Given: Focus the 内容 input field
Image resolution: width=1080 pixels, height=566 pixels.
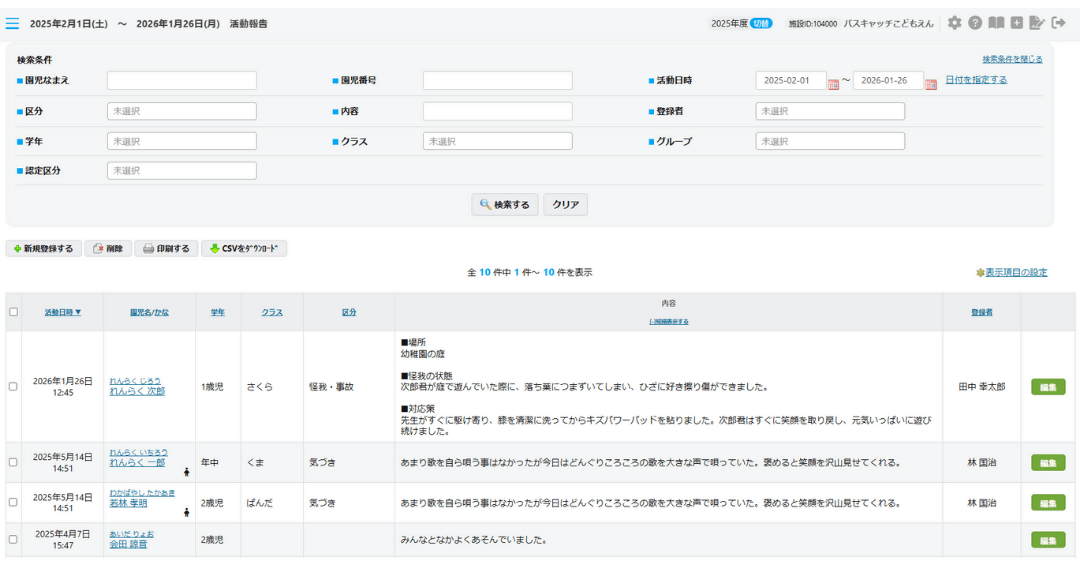Looking at the screenshot, I should [x=497, y=111].
